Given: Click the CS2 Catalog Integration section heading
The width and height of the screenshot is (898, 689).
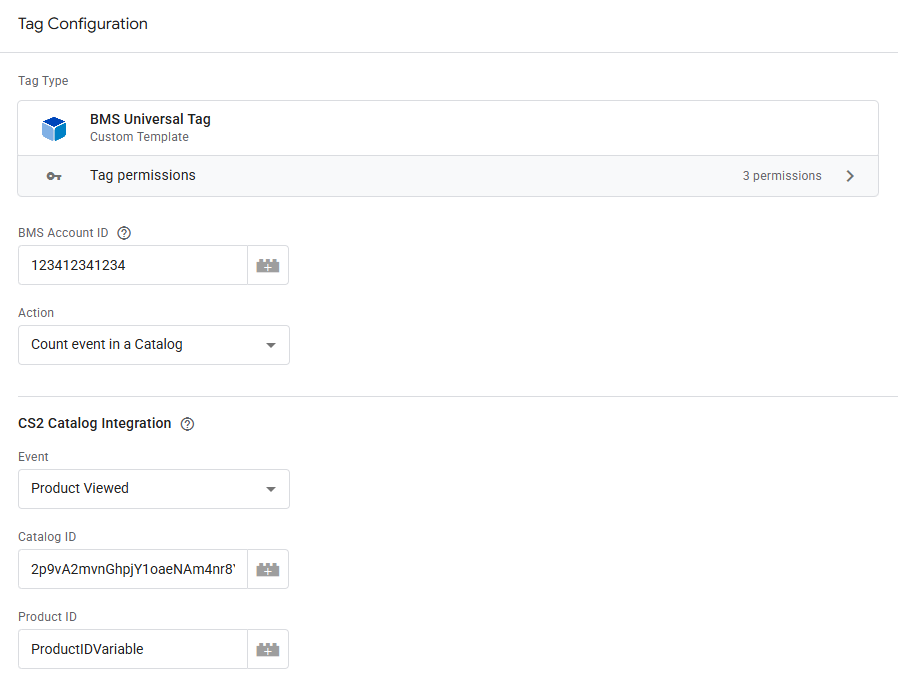Looking at the screenshot, I should [95, 424].
